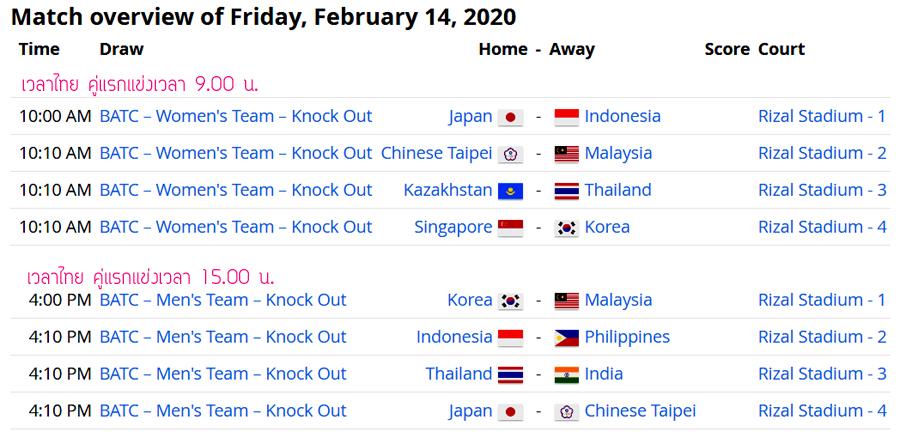900x432 pixels.
Task: Click Thailand flag in men's team match
Action: click(x=510, y=375)
